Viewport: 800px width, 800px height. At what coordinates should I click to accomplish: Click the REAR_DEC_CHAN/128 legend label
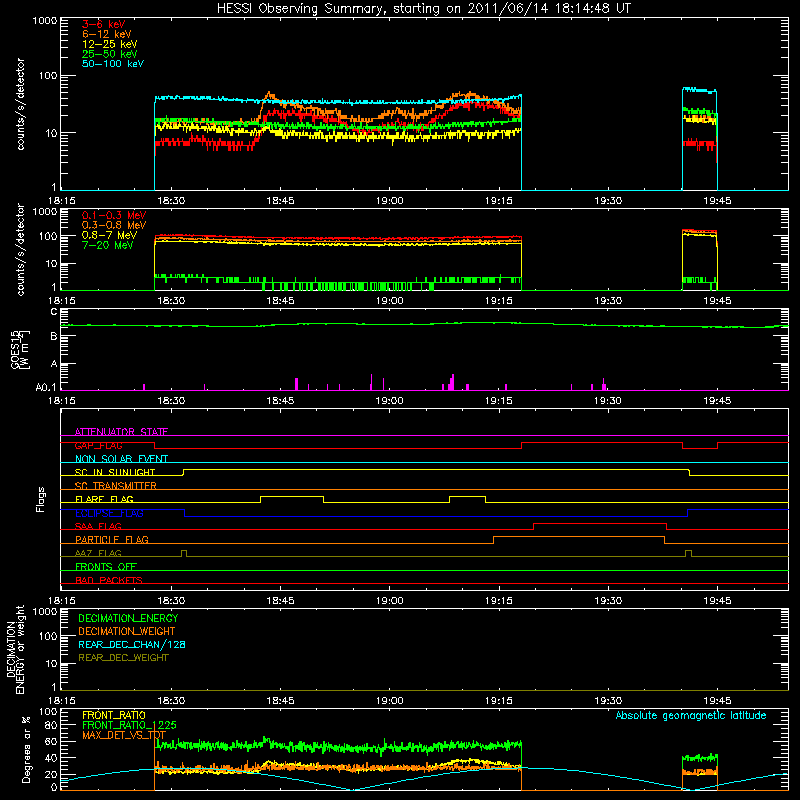[x=132, y=644]
